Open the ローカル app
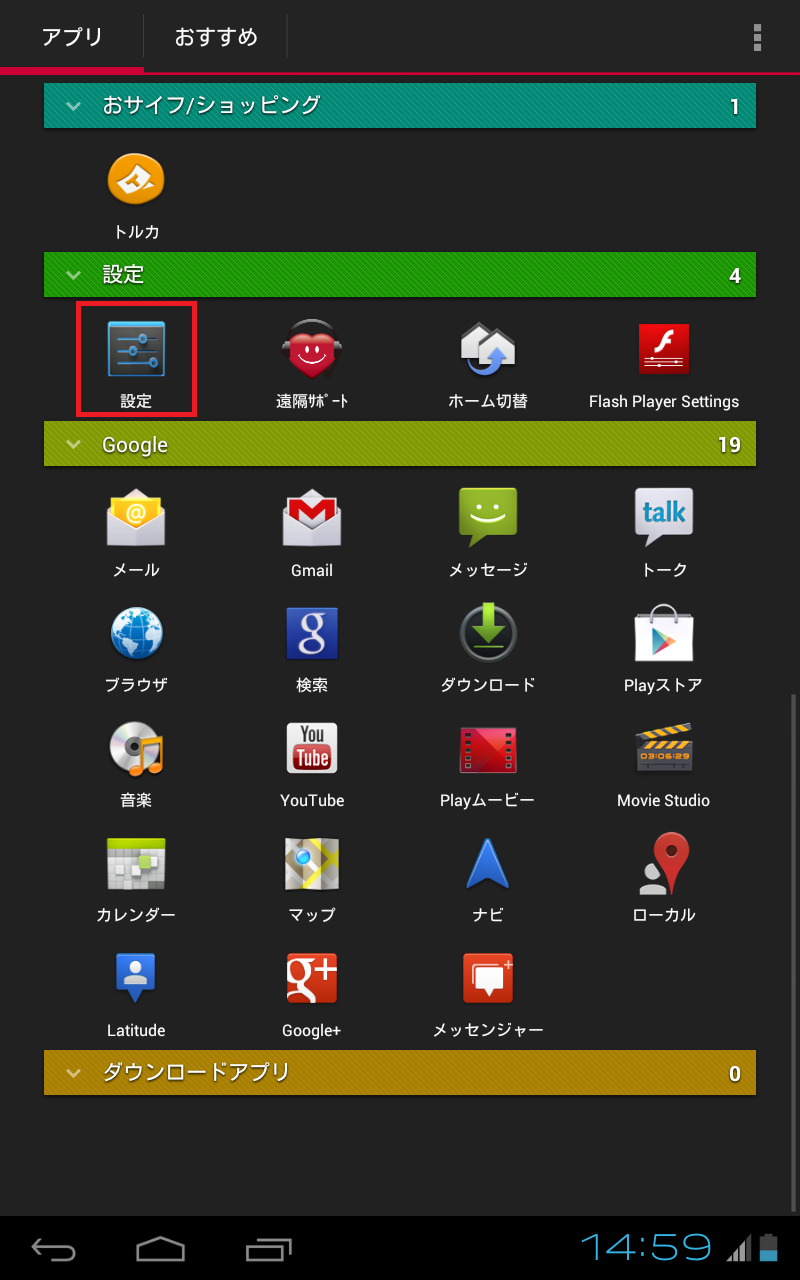Screen dimensions: 800x1280 click(664, 877)
